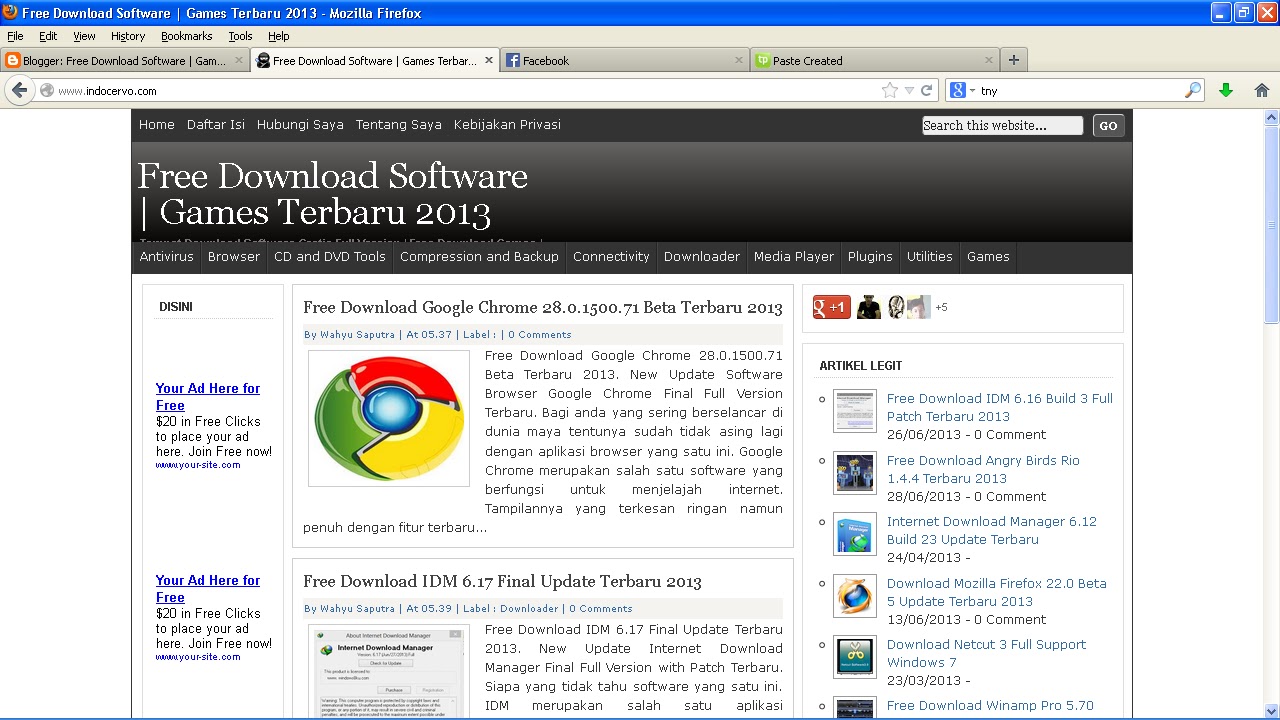1280x720 pixels.
Task: Click the first Your Ad Here for Free link
Action: click(208, 397)
